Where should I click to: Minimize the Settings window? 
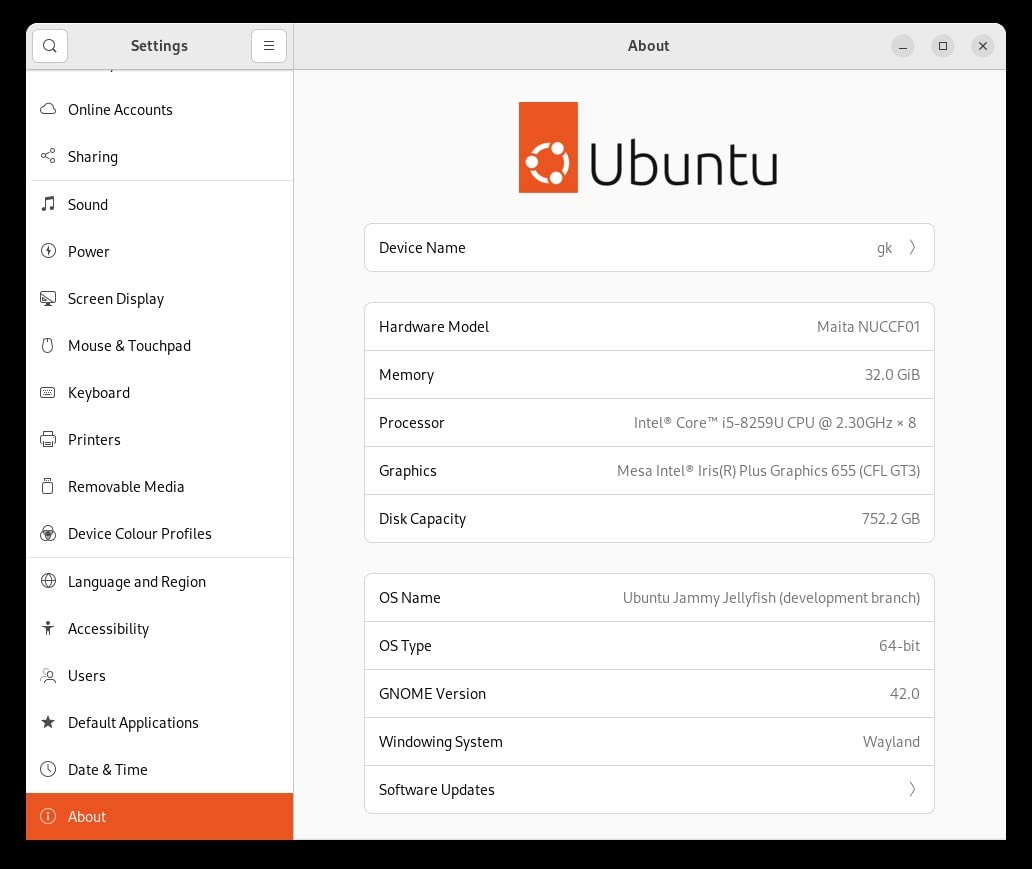[x=902, y=46]
